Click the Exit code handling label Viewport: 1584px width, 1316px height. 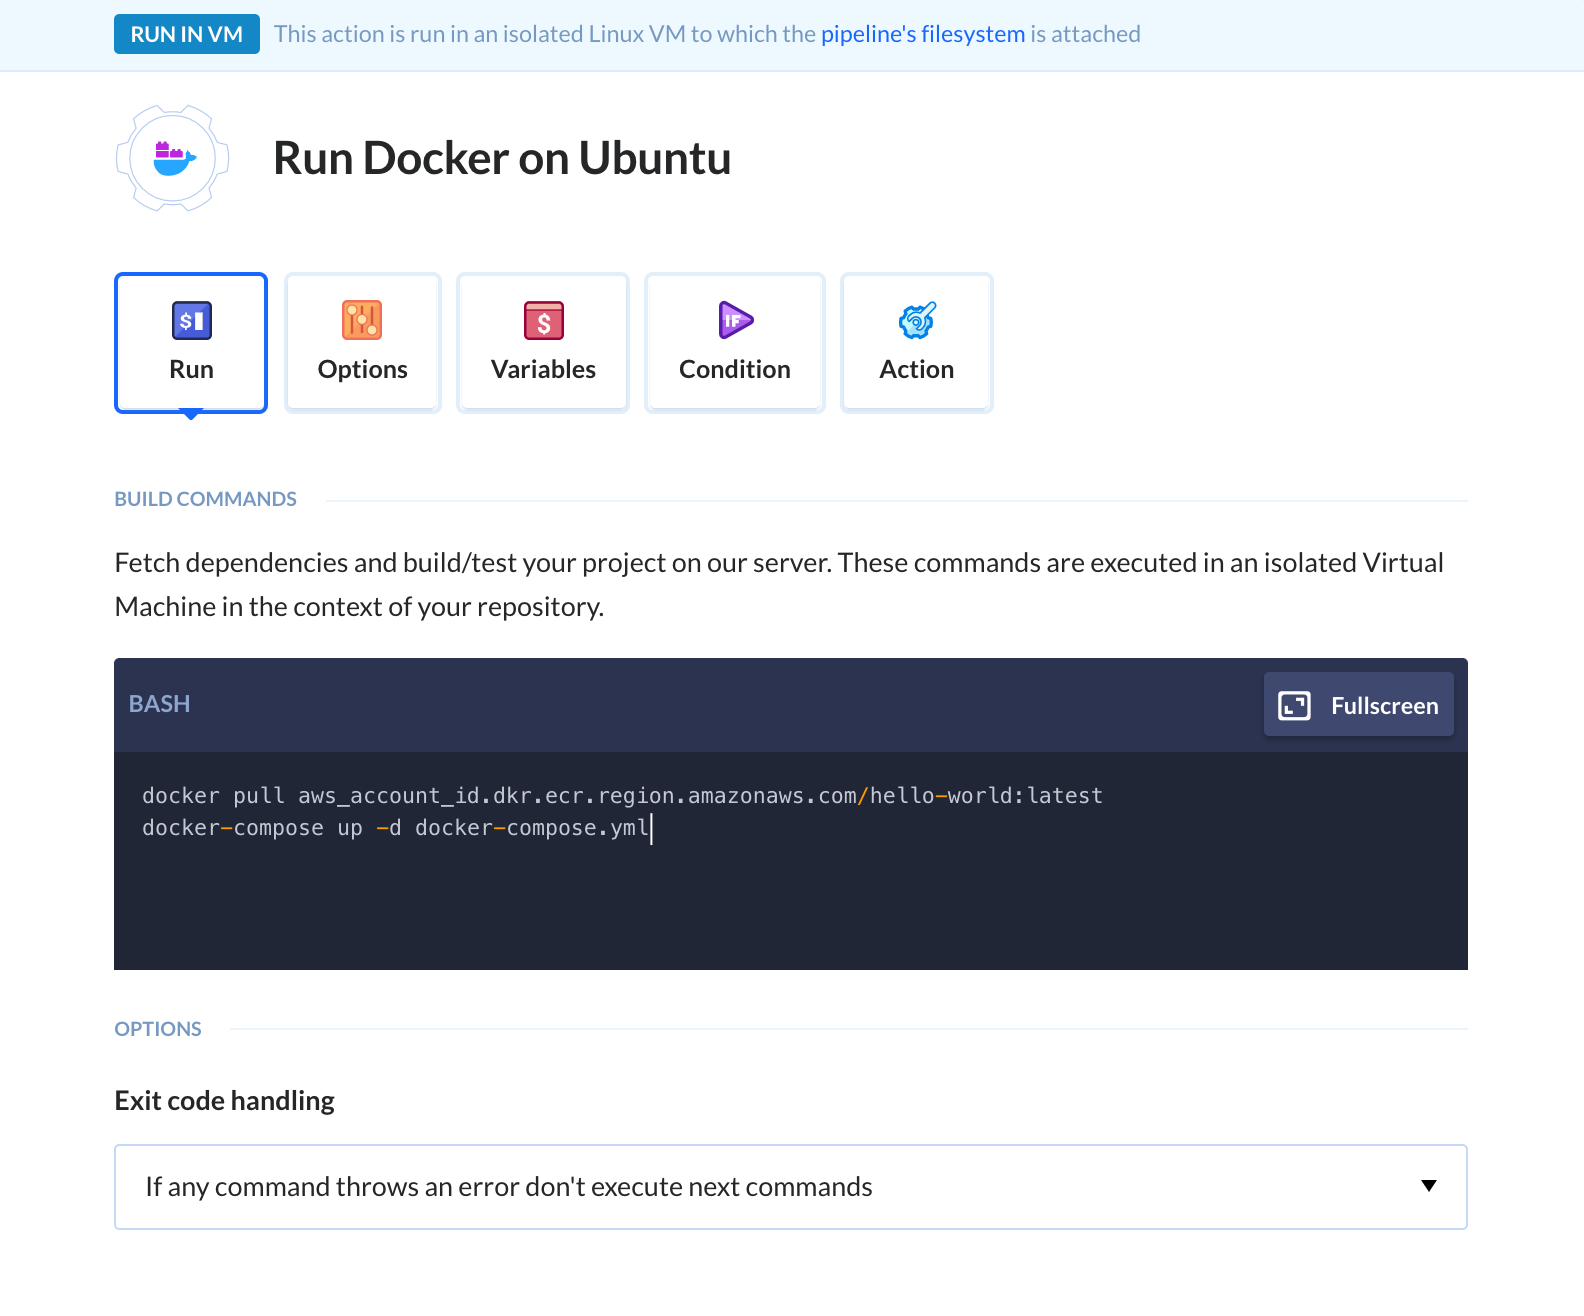[224, 1101]
